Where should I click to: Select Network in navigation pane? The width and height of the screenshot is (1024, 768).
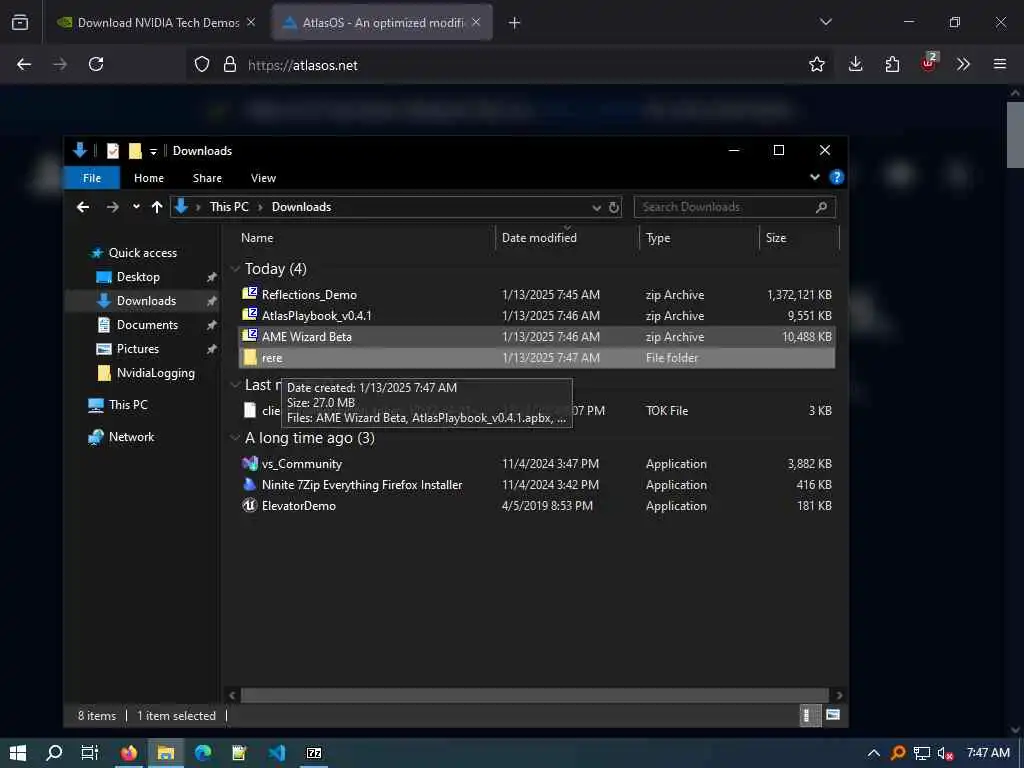131,437
